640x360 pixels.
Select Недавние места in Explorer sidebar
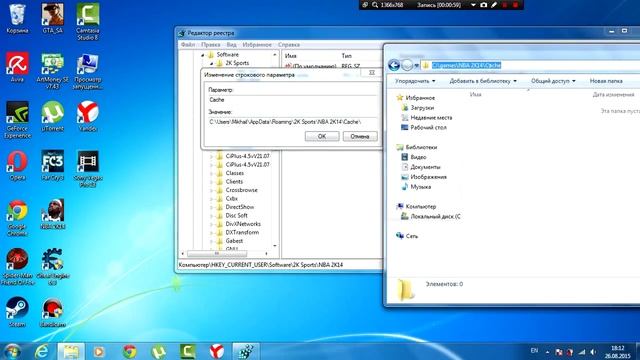(x=431, y=118)
